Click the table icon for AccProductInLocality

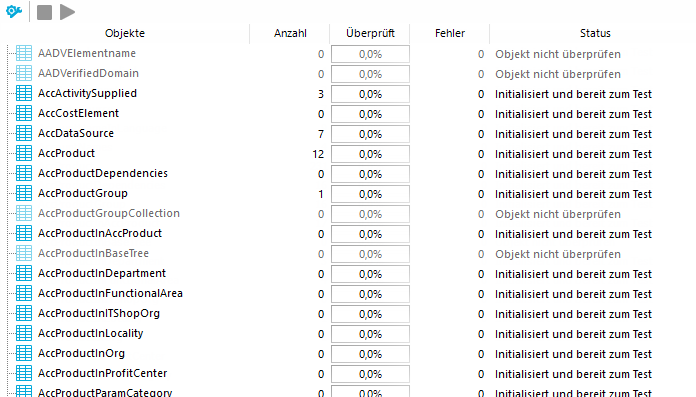24,333
